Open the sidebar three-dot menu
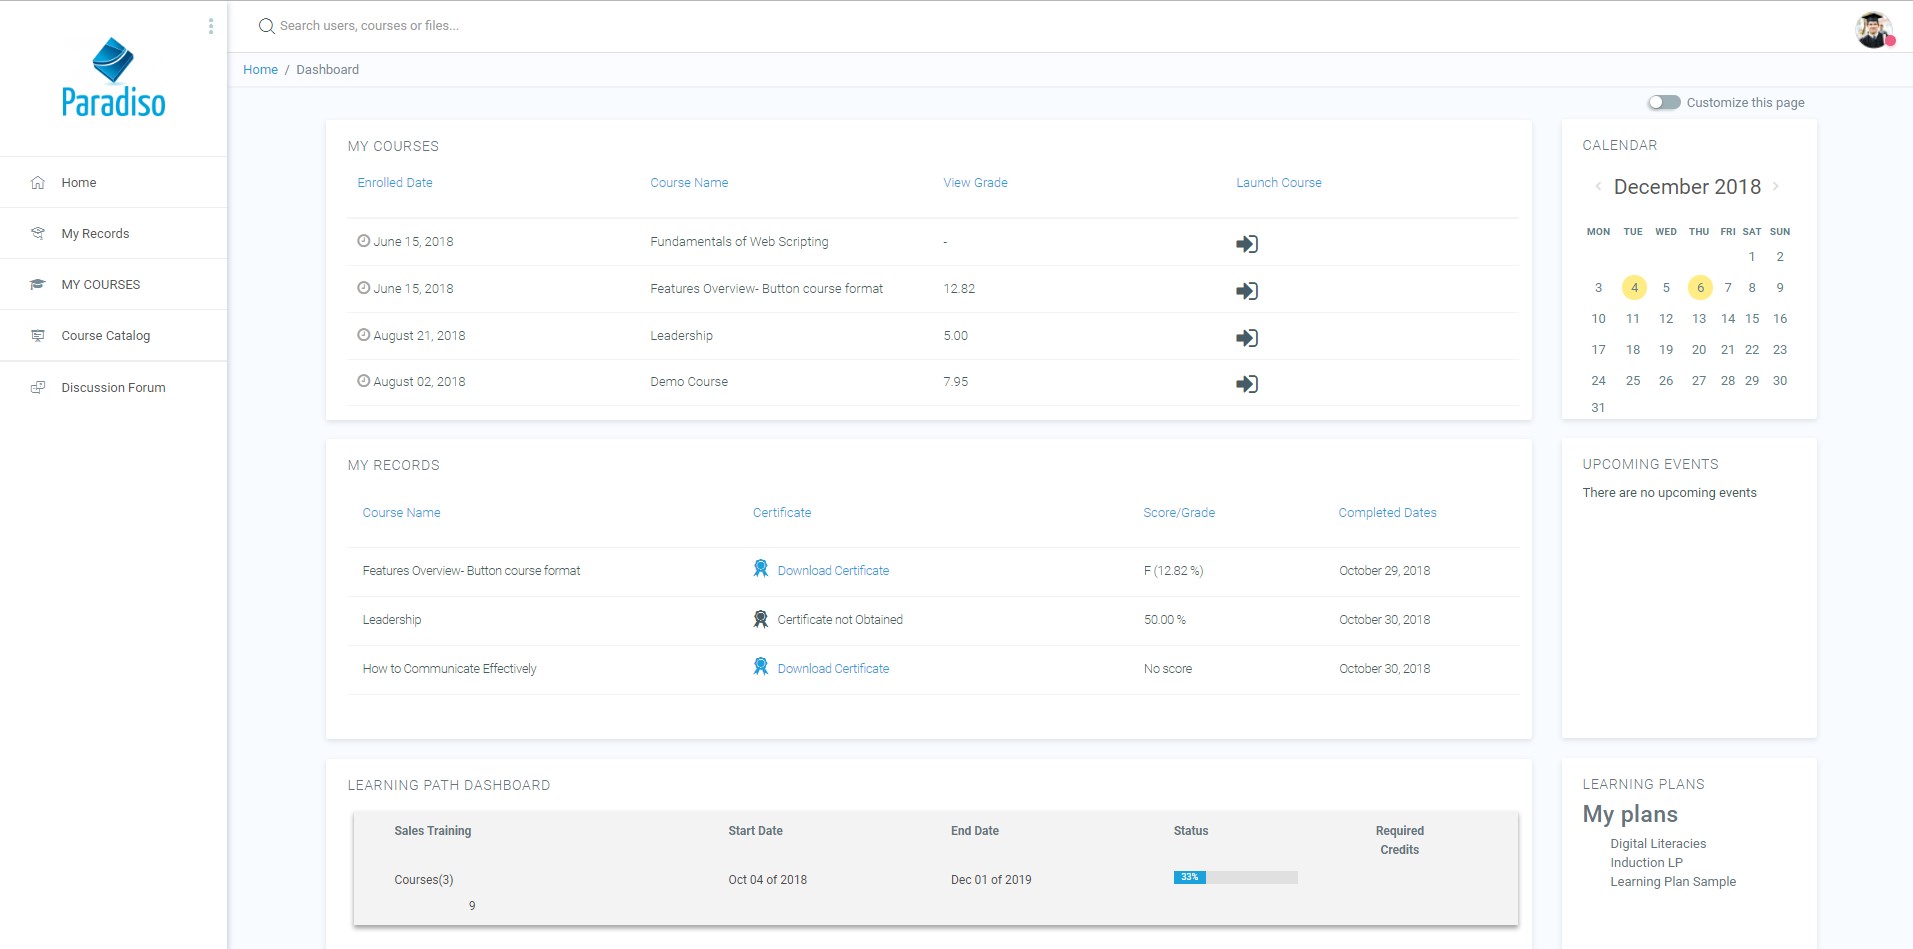This screenshot has width=1913, height=949. click(x=210, y=26)
